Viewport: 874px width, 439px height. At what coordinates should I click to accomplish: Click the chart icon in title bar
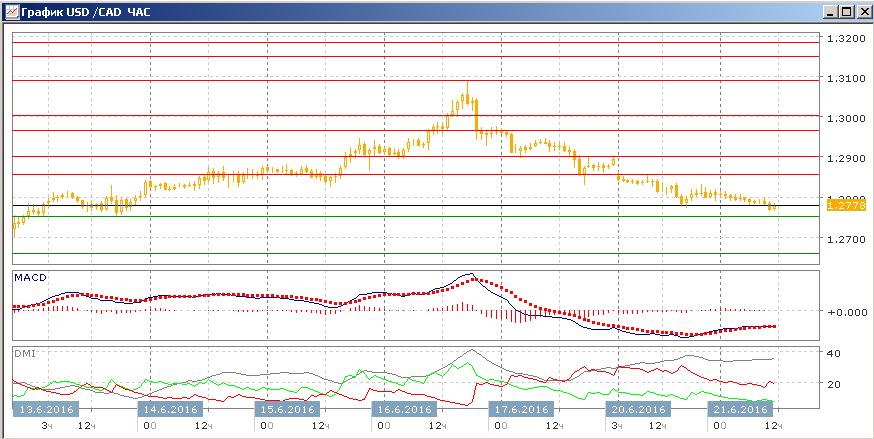click(x=12, y=11)
